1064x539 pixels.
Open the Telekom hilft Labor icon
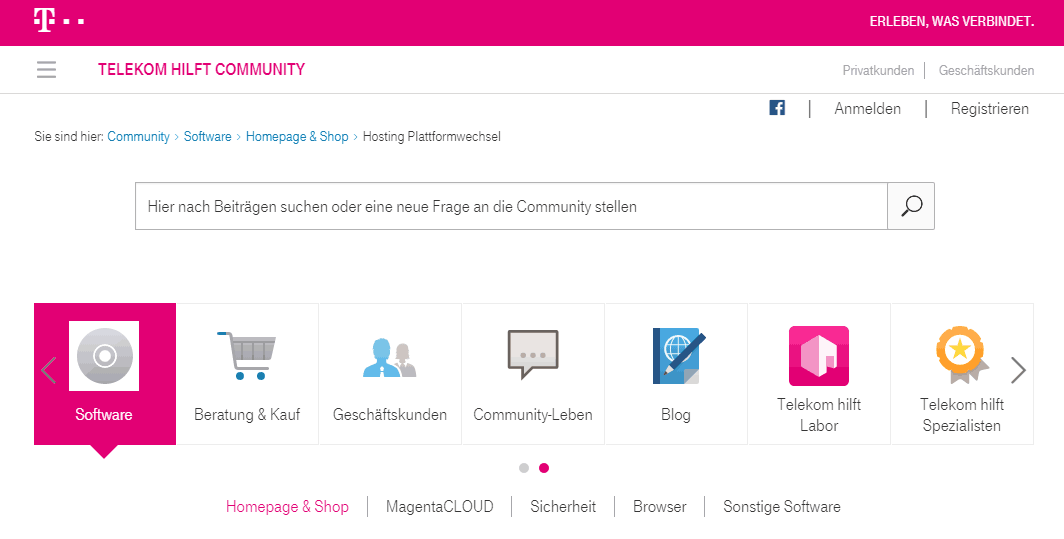click(818, 356)
